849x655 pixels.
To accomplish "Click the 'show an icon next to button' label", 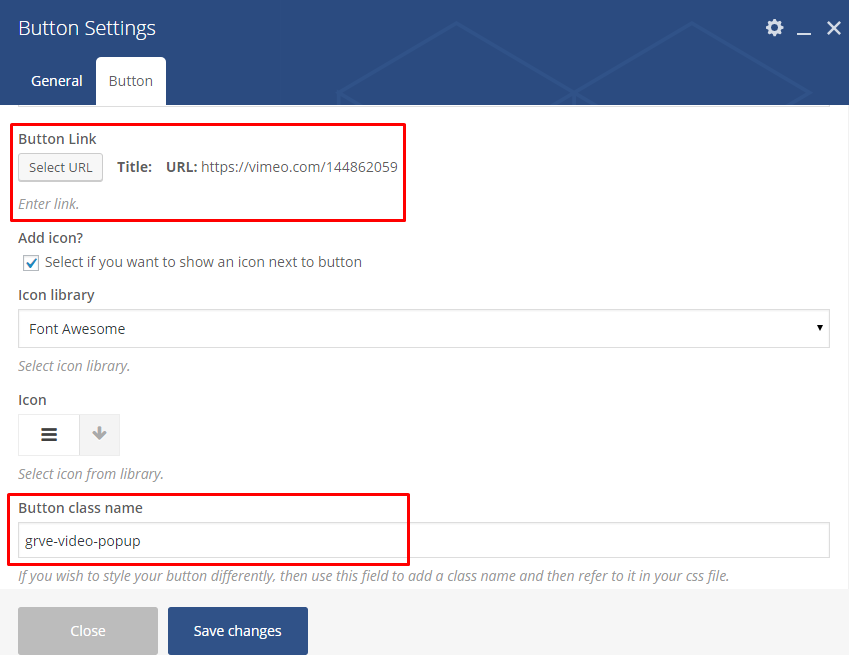I will point(203,262).
